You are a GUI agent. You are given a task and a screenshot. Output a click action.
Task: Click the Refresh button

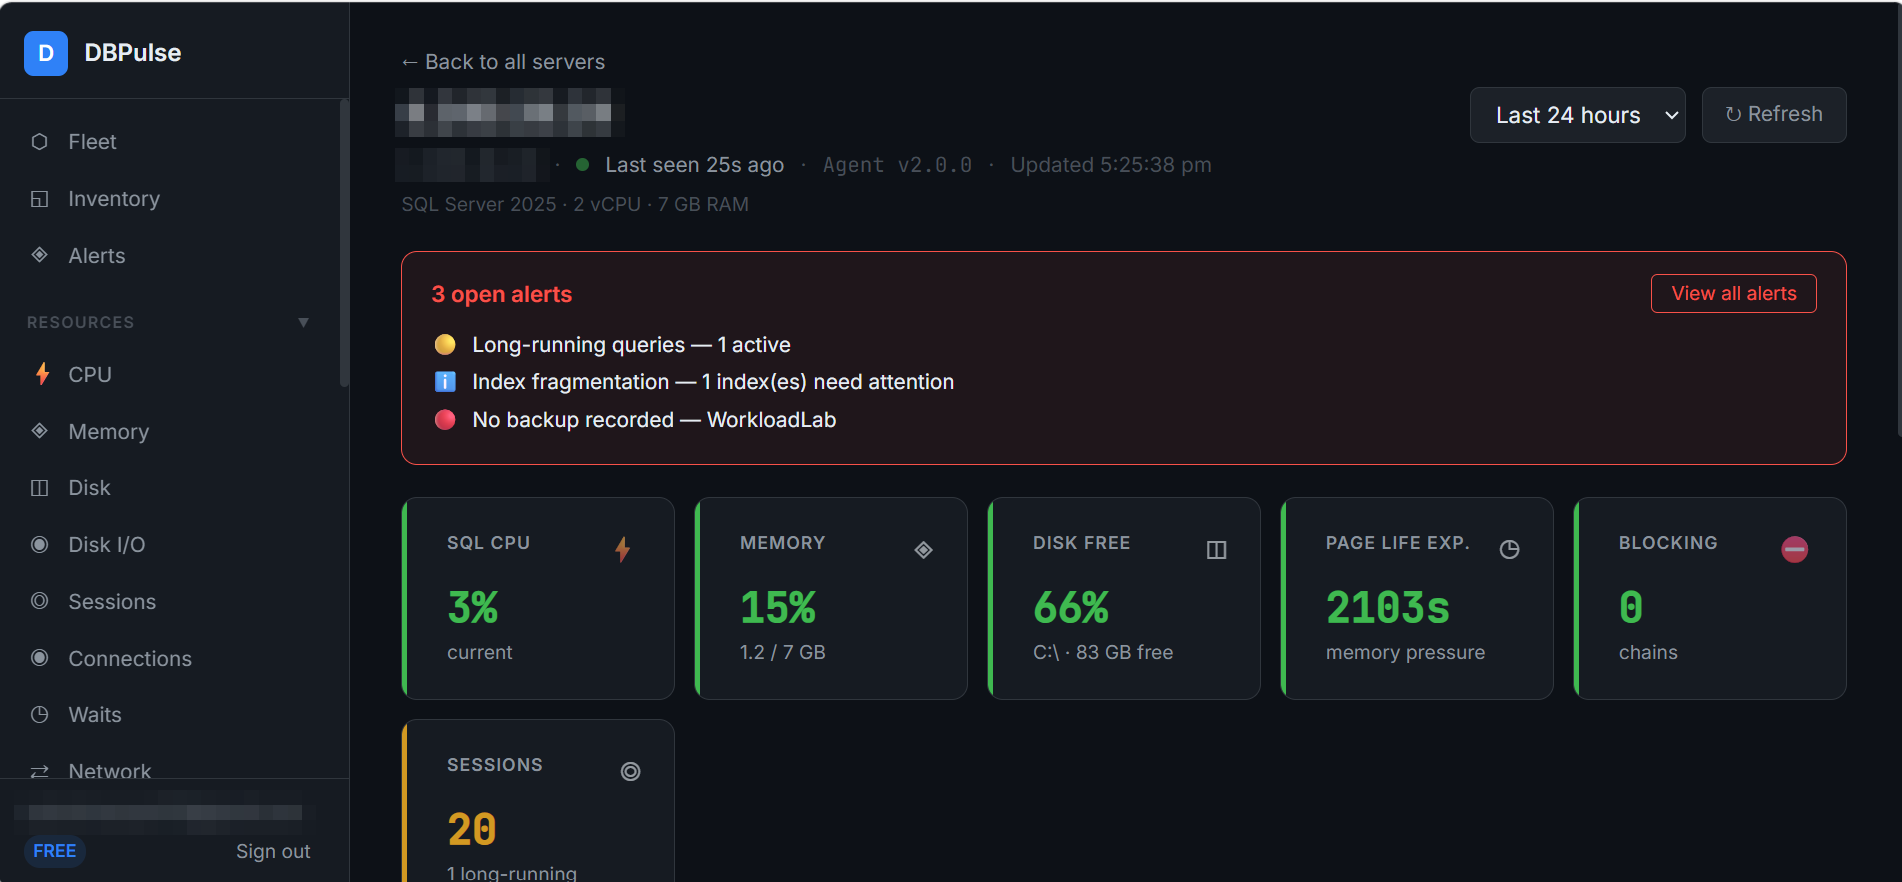coord(1773,115)
